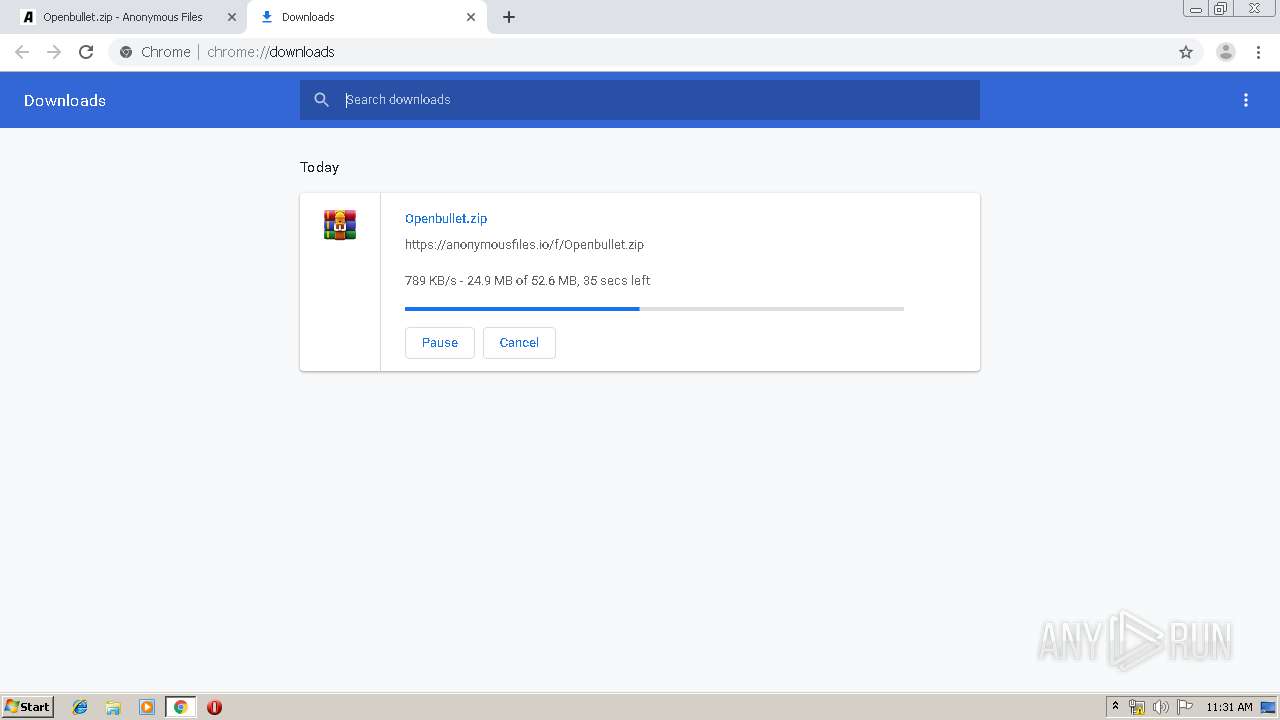The image size is (1280, 720).
Task: Click the network tray icon
Action: (x=1137, y=707)
